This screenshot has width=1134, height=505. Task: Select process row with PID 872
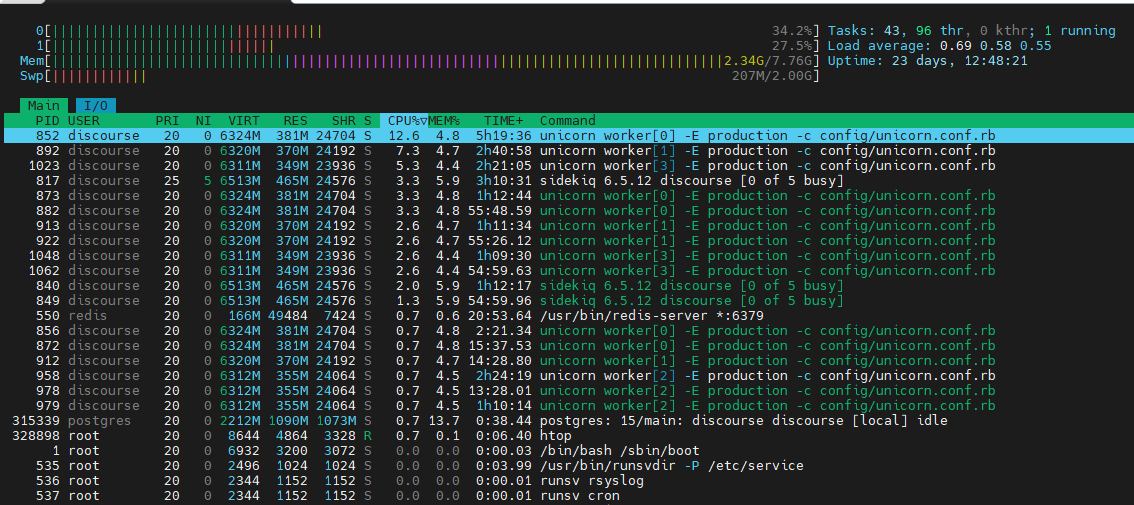coord(567,345)
